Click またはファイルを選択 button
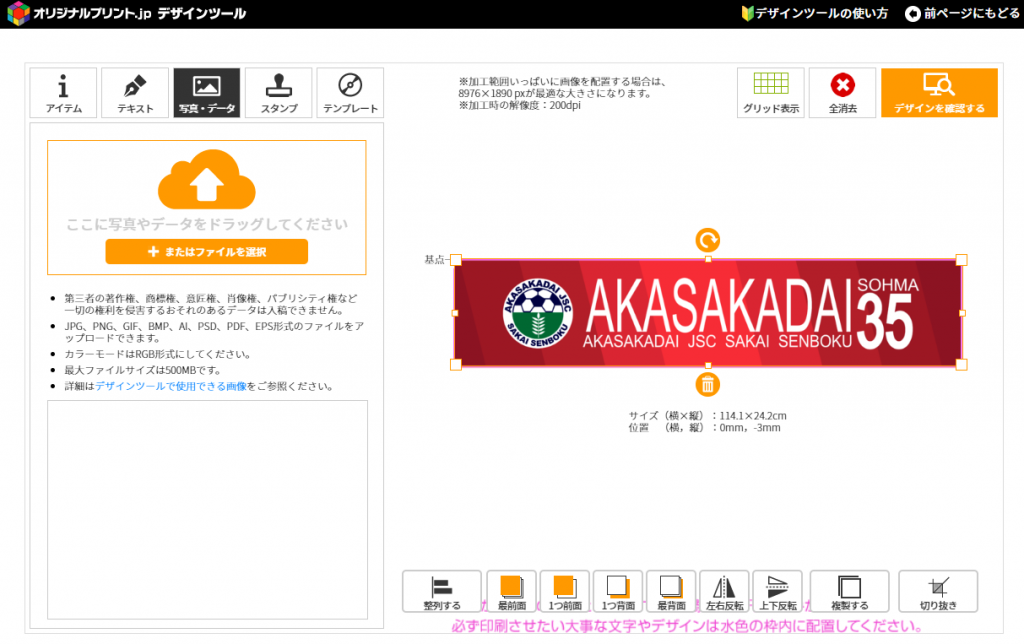This screenshot has width=1024, height=644. [207, 251]
